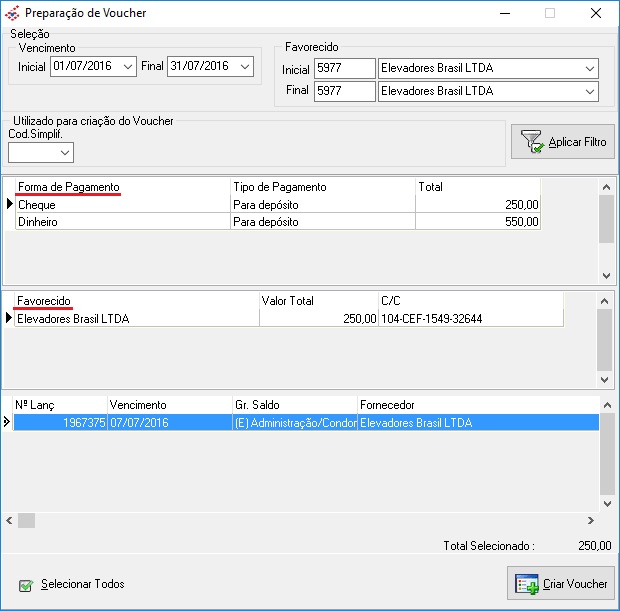Screen dimensions: 620x611
Task: Click the app logo in the title bar
Action: 12,14
